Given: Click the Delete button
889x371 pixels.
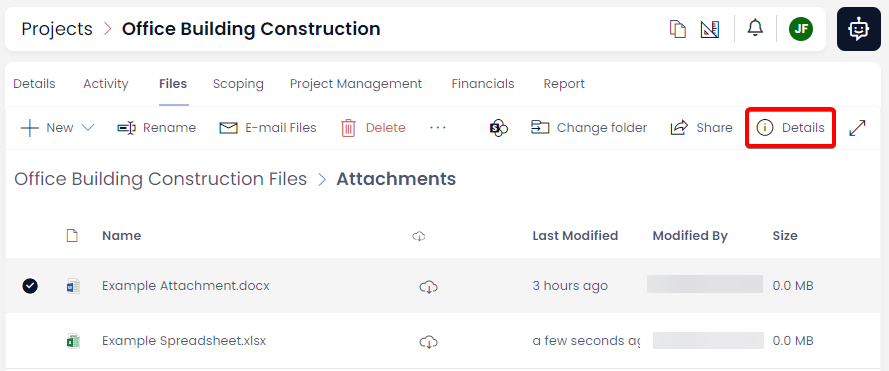Looking at the screenshot, I should [x=373, y=128].
